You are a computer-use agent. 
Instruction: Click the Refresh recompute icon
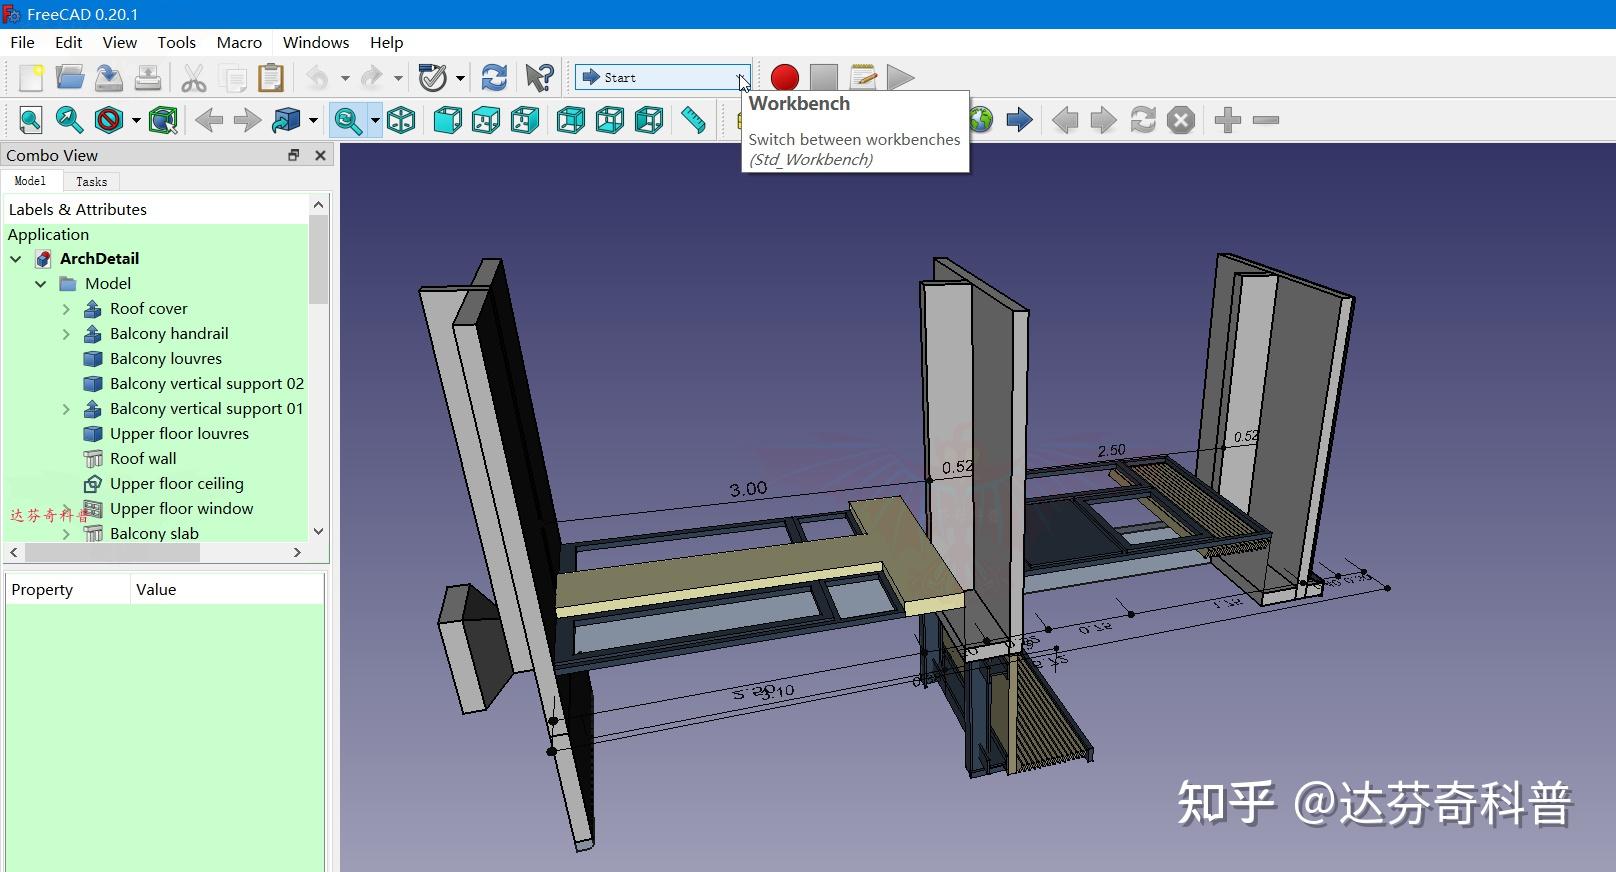point(494,77)
